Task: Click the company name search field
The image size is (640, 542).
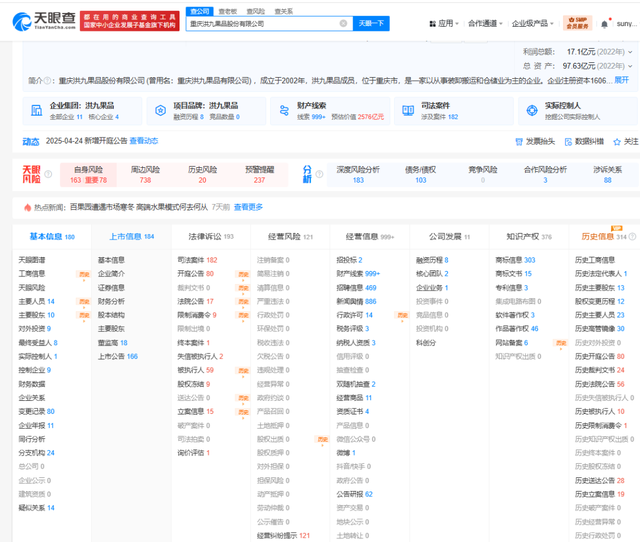Action: tap(260, 23)
